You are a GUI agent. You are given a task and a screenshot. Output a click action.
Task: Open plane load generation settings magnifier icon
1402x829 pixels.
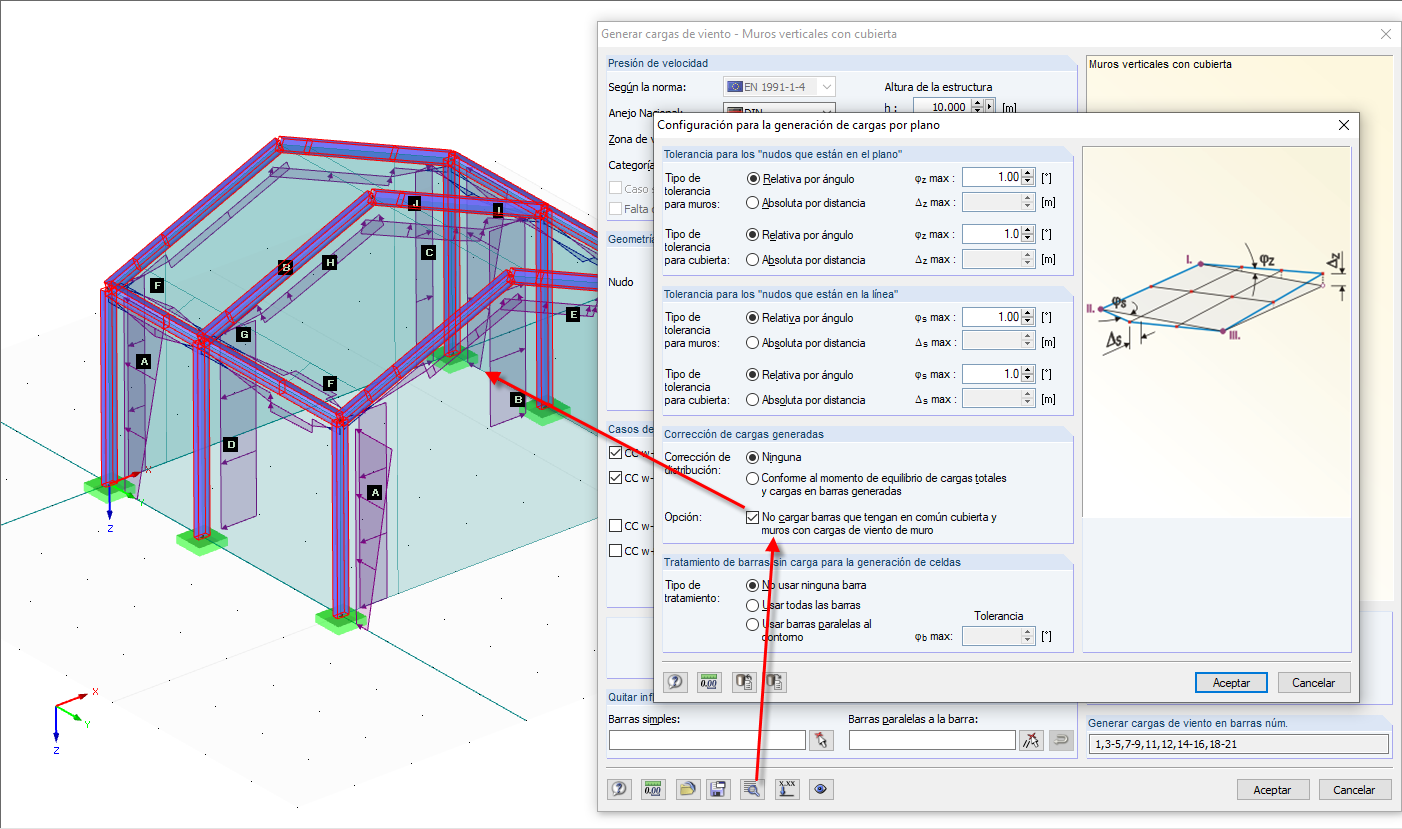click(x=752, y=789)
